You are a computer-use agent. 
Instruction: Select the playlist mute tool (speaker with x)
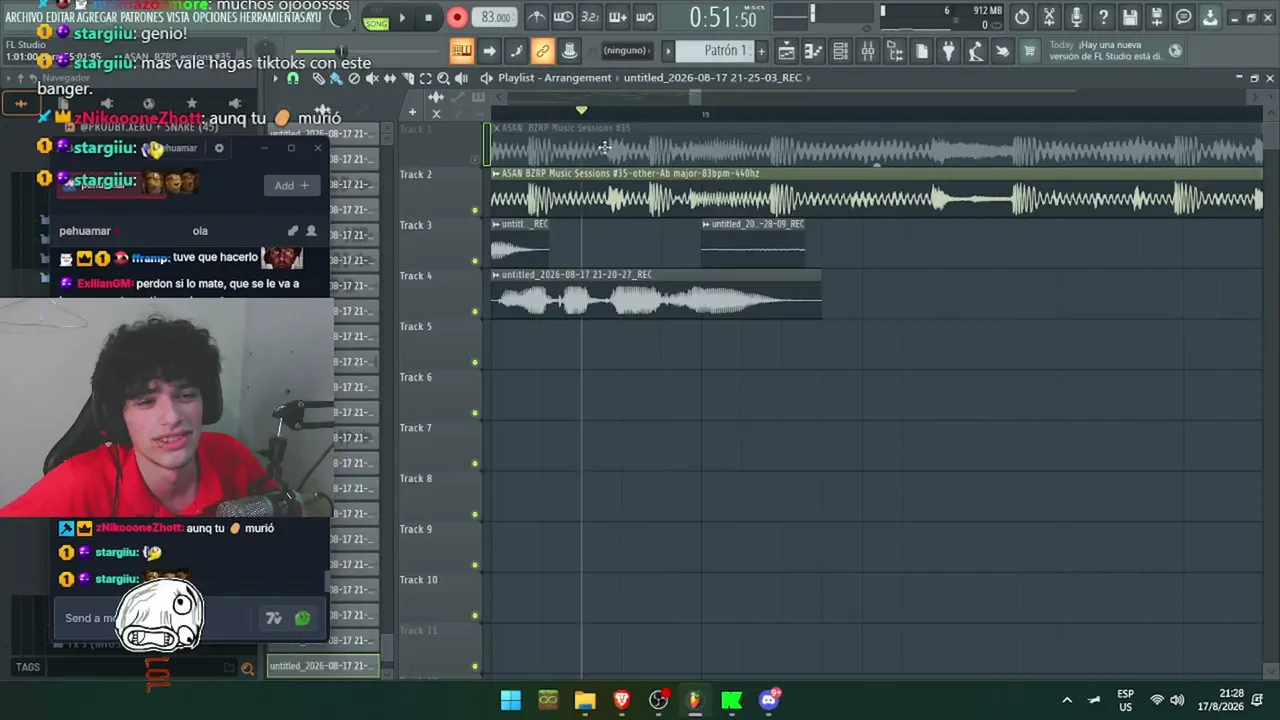point(372,78)
